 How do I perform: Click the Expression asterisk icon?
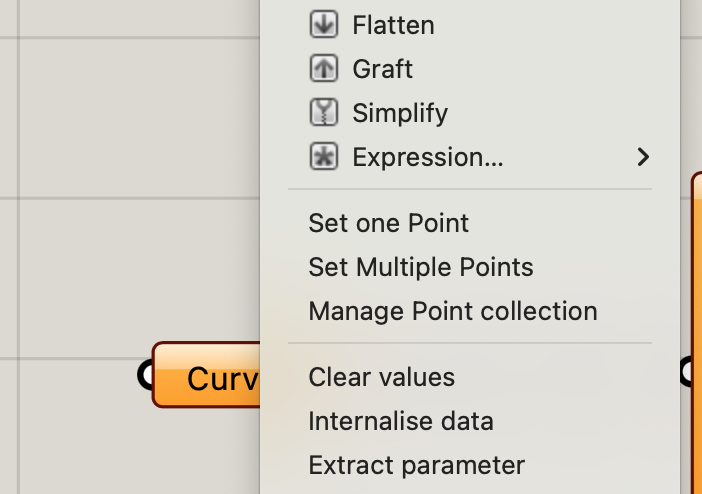pos(324,157)
